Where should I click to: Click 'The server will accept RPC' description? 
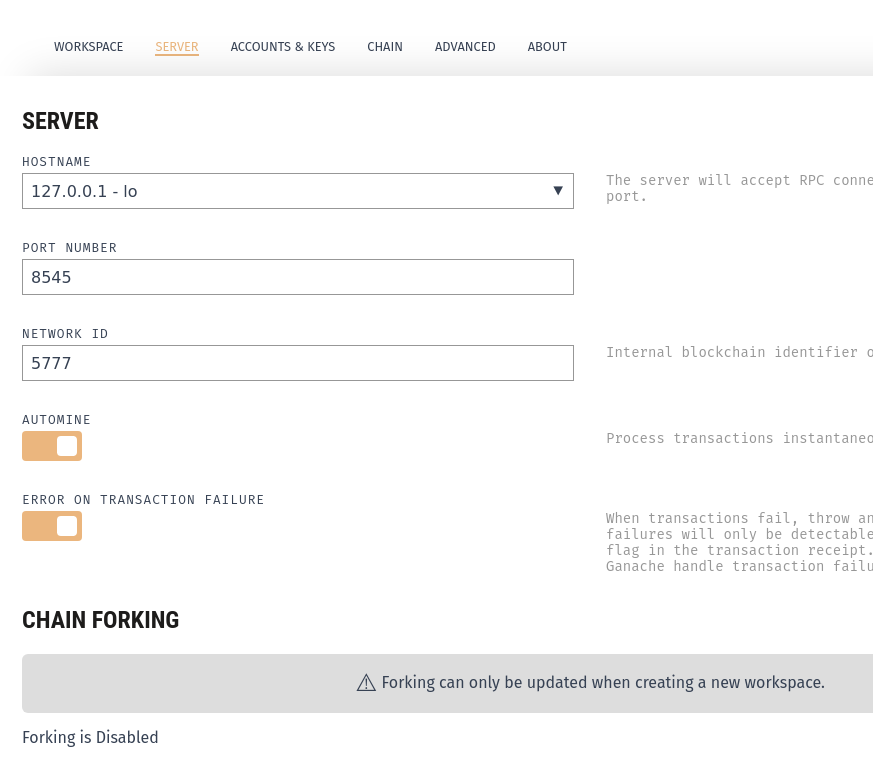(x=739, y=188)
